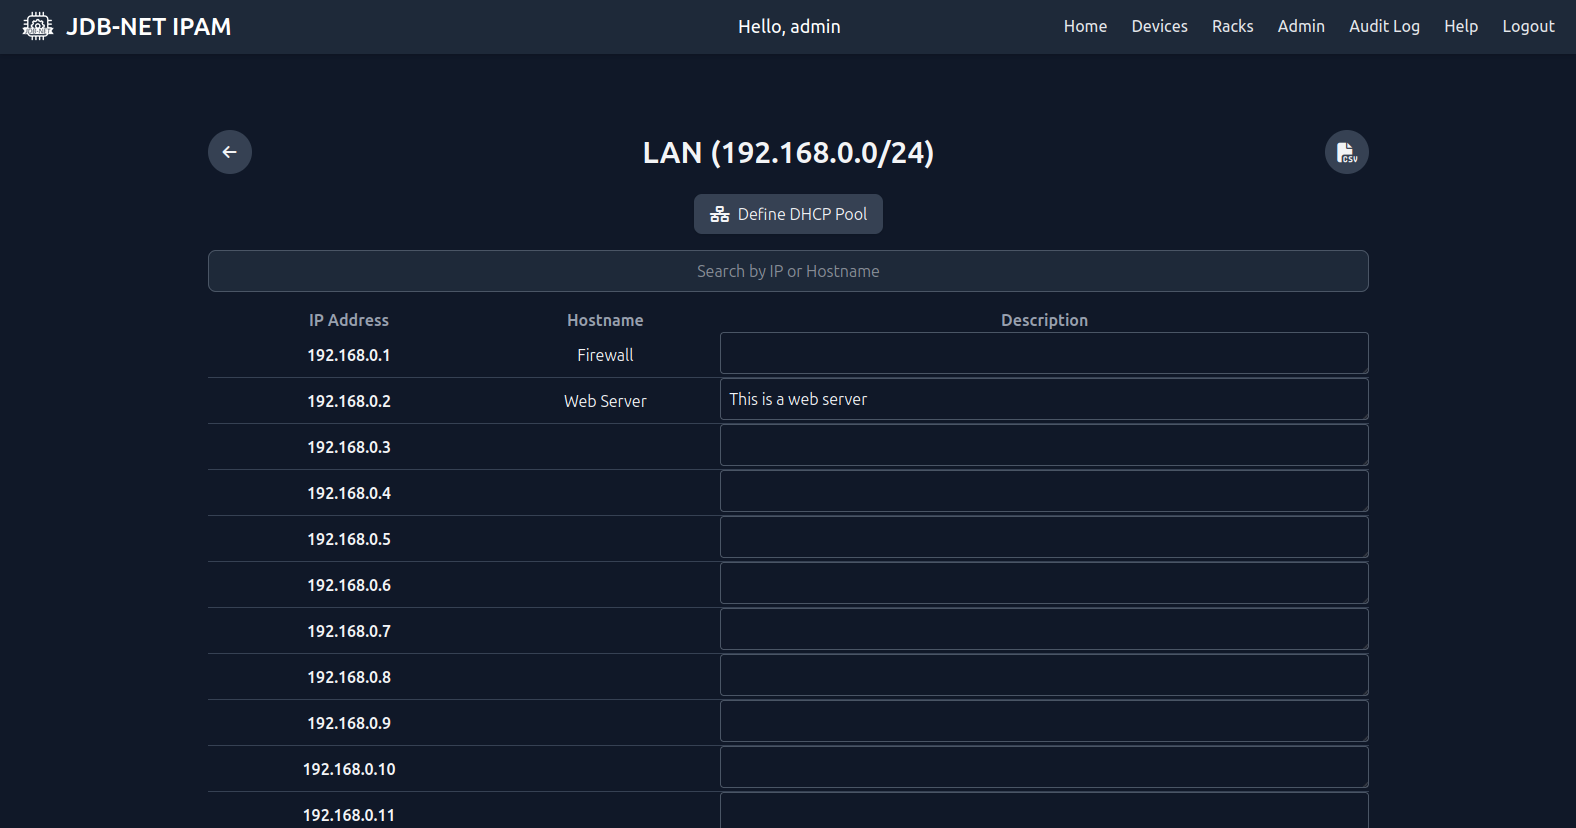Click description field for 192.168.0.8
Viewport: 1576px width, 828px height.
[x=1044, y=675]
